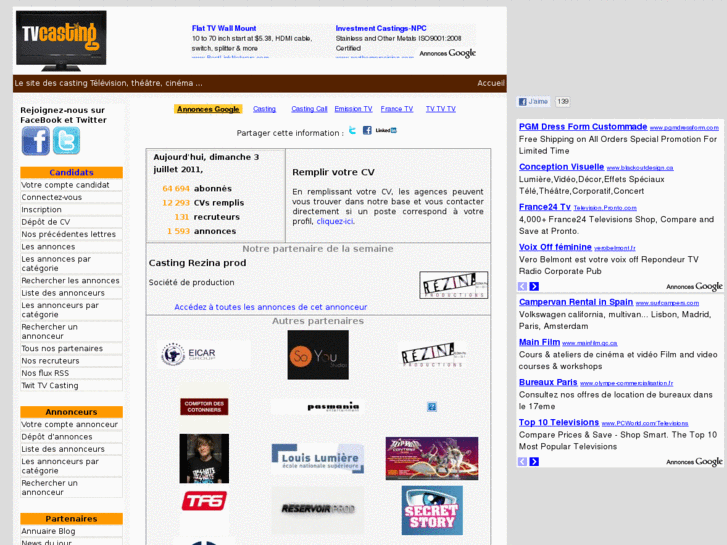
Task: Open the large Facebook icon in sidebar
Action: (x=36, y=141)
